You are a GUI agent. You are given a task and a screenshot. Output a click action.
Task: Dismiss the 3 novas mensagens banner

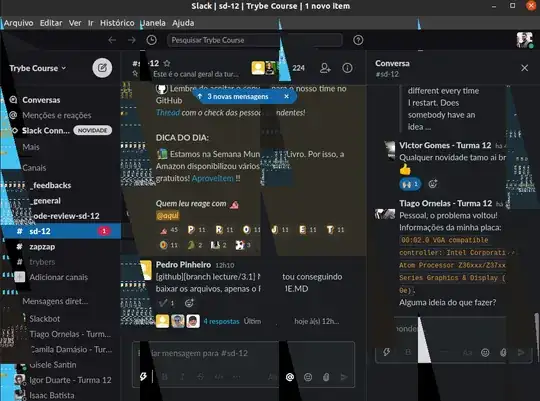pyautogui.click(x=287, y=96)
